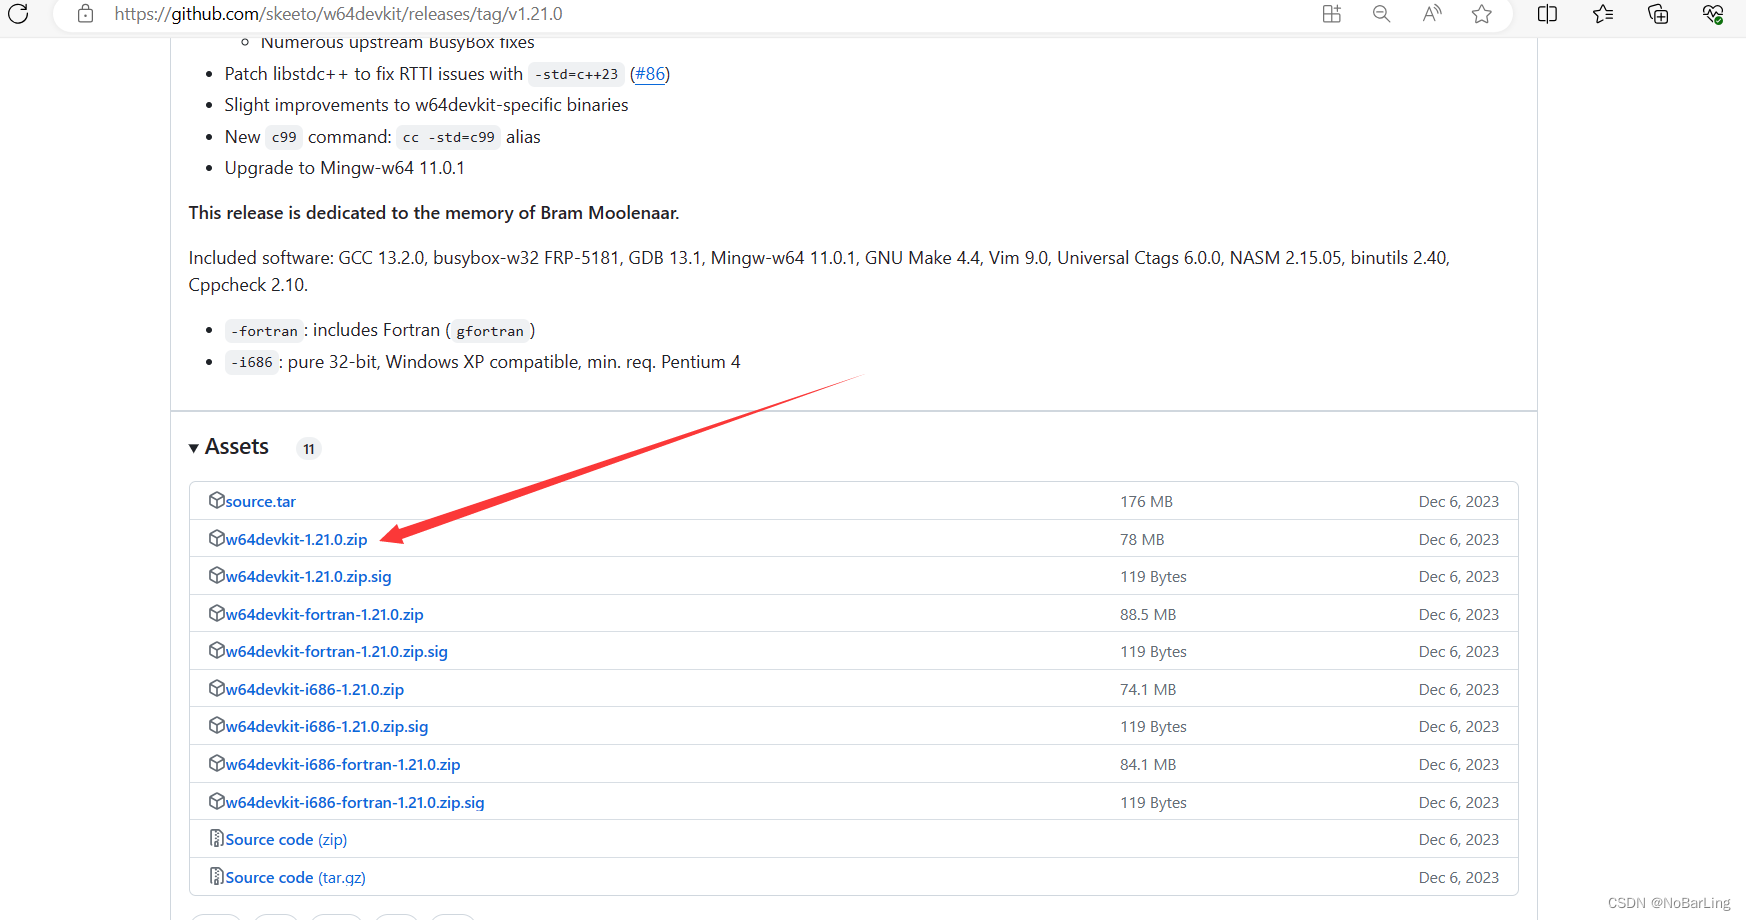Reload the page with the refresh icon
Screen dimensions: 1746x920
point(18,14)
